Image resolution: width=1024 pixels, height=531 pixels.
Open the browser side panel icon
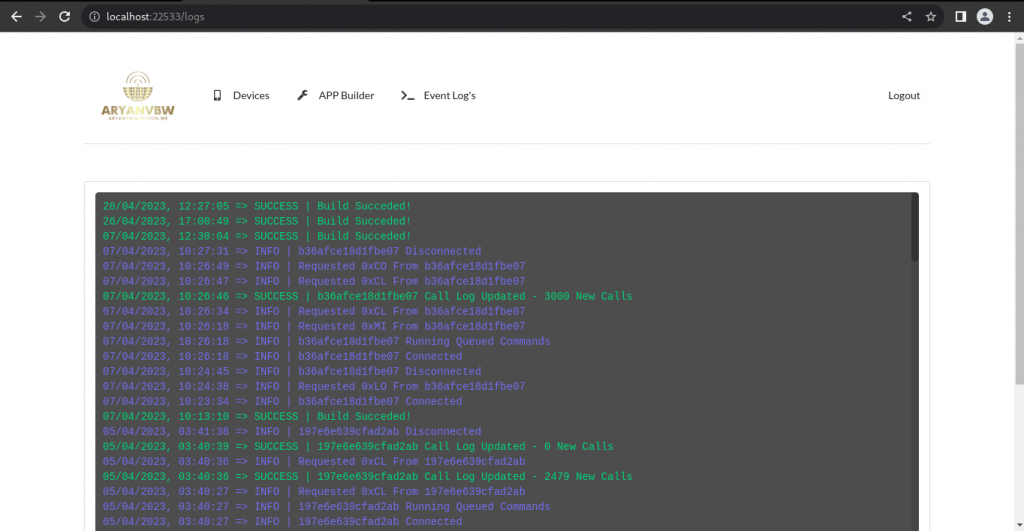click(960, 16)
